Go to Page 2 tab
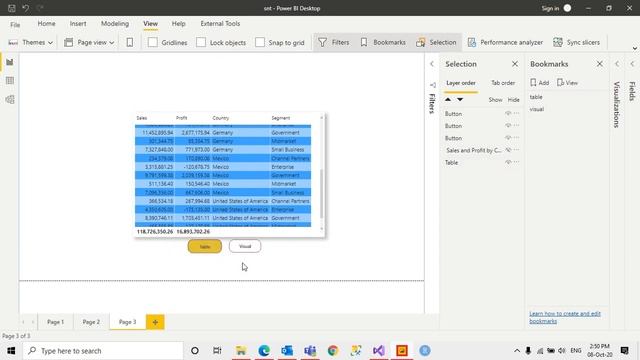This screenshot has width=640, height=360. (x=91, y=322)
